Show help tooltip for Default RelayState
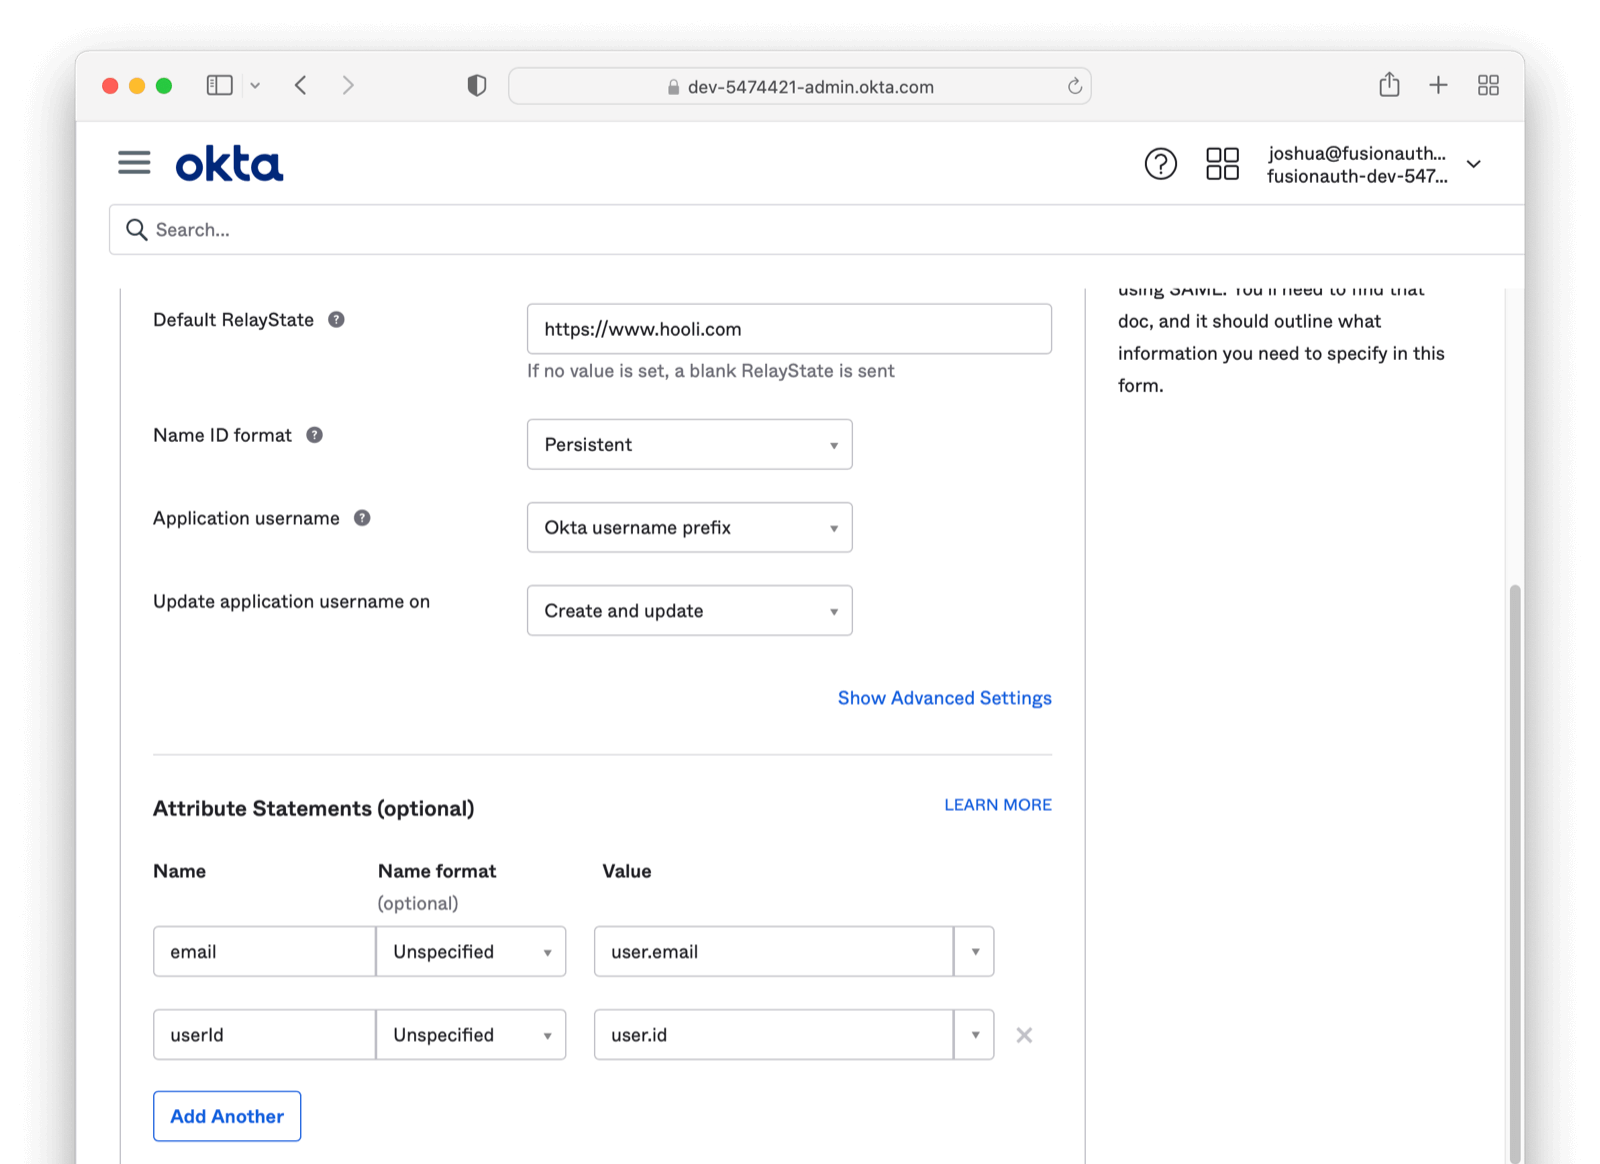 click(337, 320)
